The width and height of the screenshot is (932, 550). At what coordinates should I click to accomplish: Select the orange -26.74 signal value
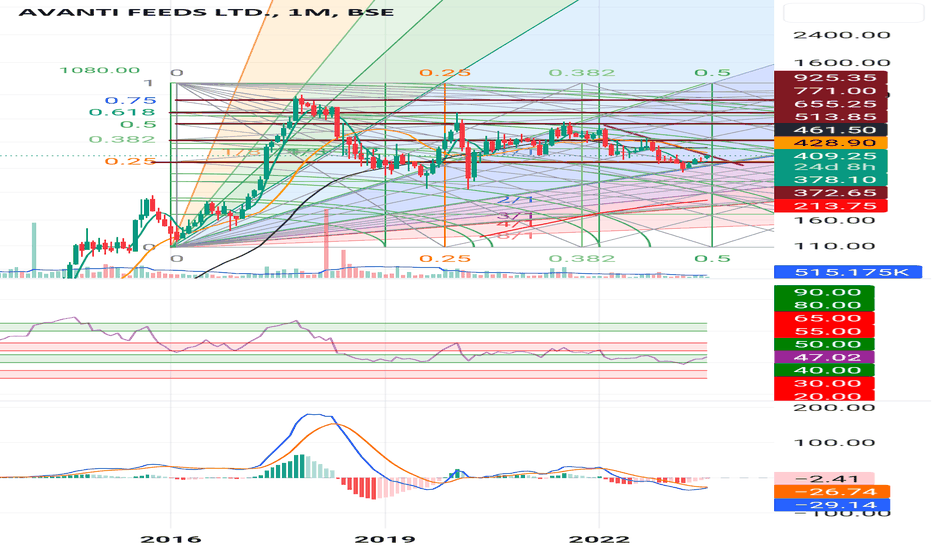point(832,492)
